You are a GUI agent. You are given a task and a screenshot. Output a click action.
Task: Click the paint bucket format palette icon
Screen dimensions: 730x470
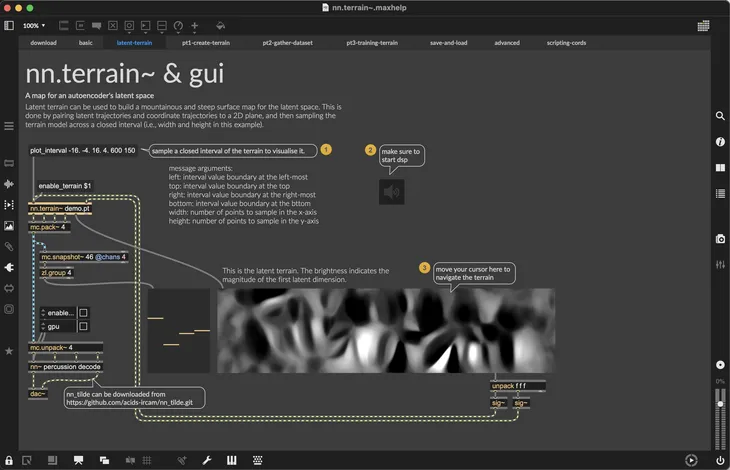click(x=221, y=26)
